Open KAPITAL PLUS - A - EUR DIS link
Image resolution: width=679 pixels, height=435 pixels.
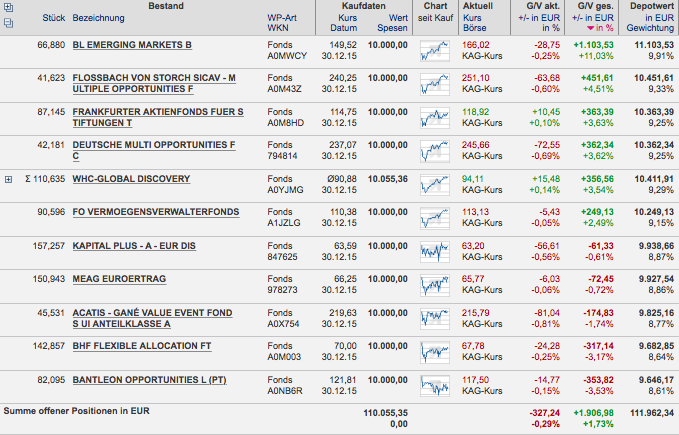[134, 246]
